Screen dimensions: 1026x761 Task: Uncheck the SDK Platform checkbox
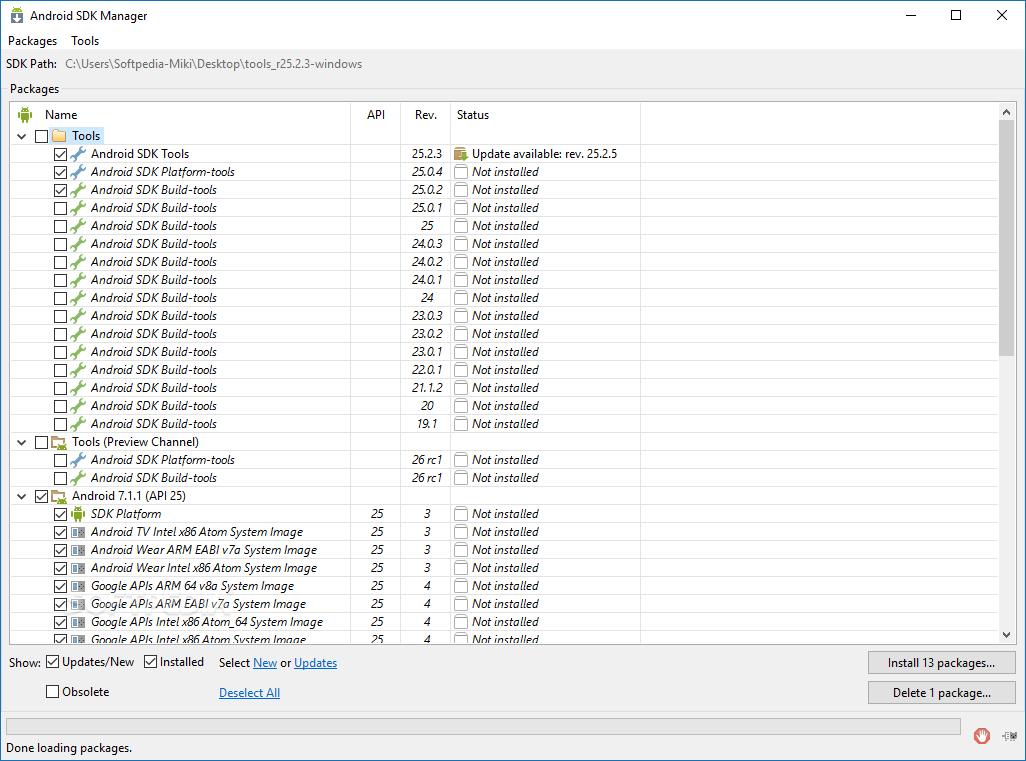pyautogui.click(x=60, y=514)
